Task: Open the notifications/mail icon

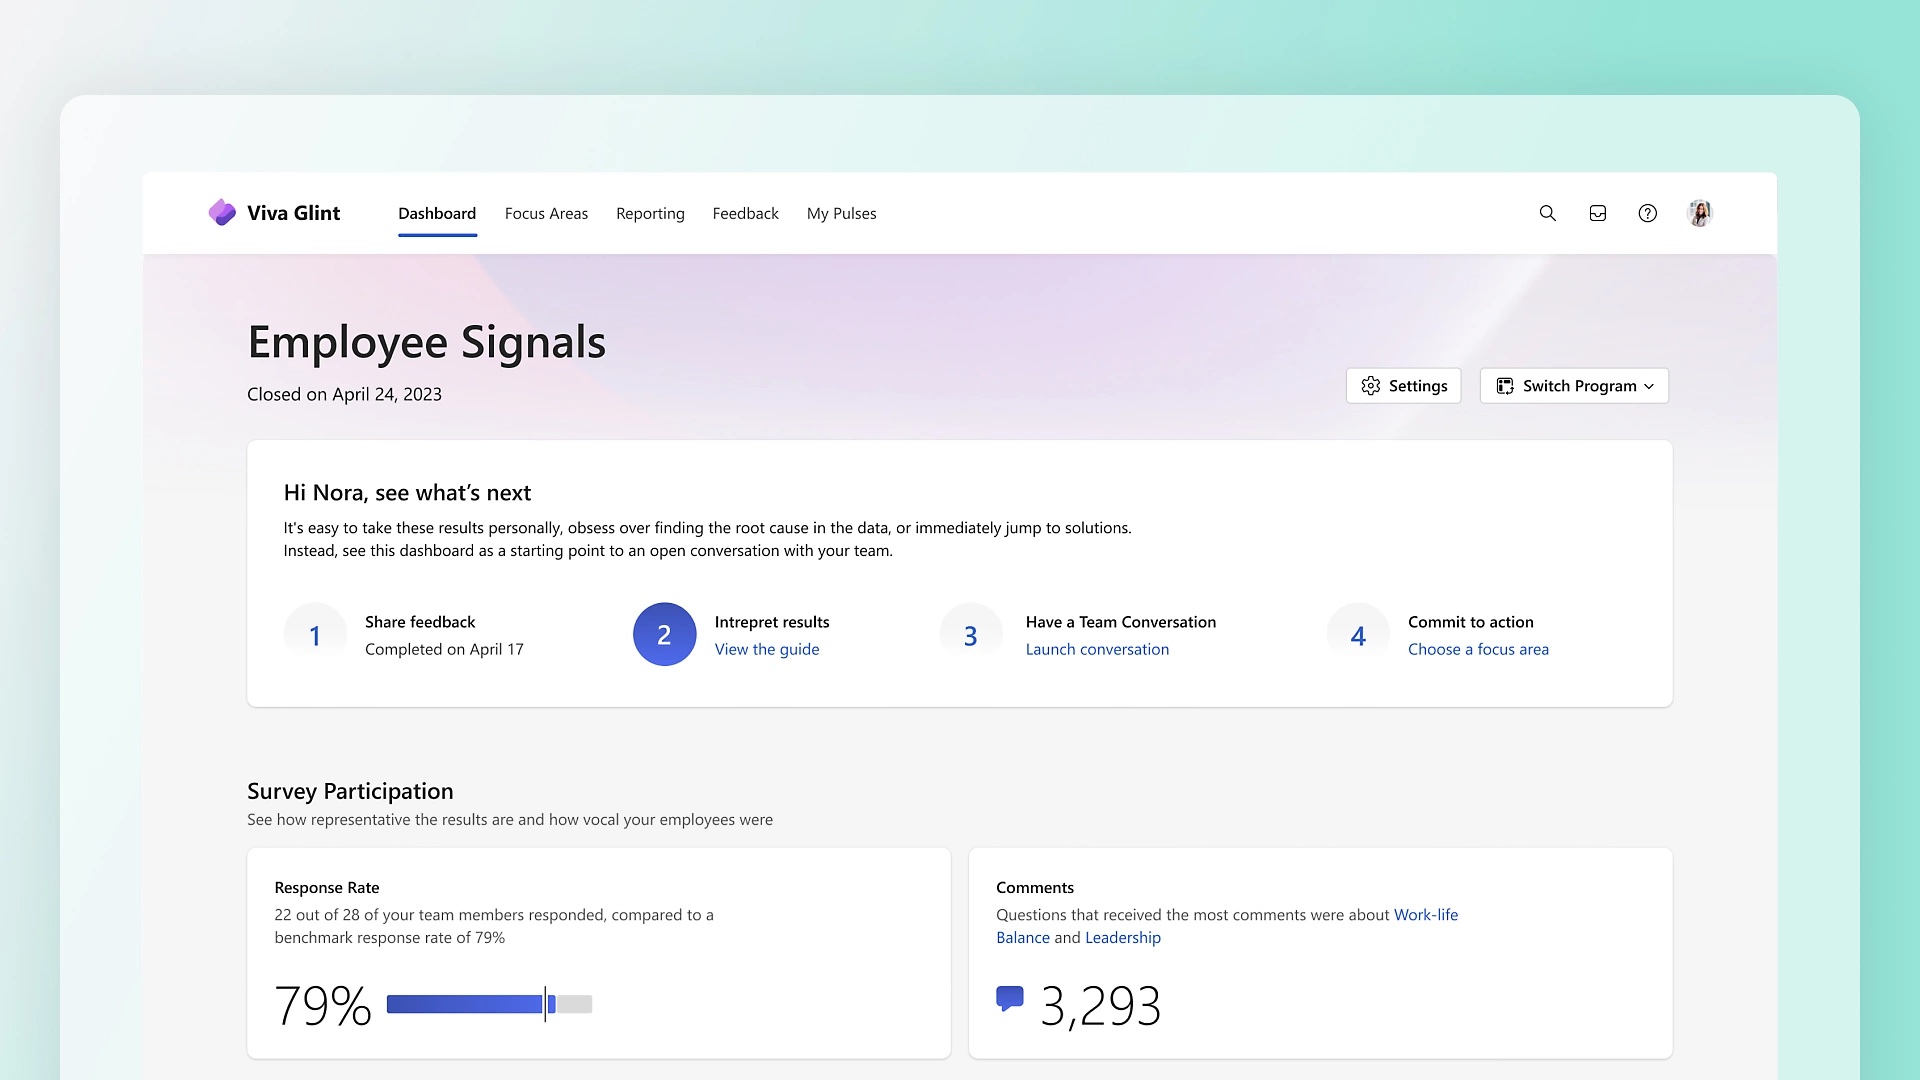Action: pyautogui.click(x=1597, y=214)
